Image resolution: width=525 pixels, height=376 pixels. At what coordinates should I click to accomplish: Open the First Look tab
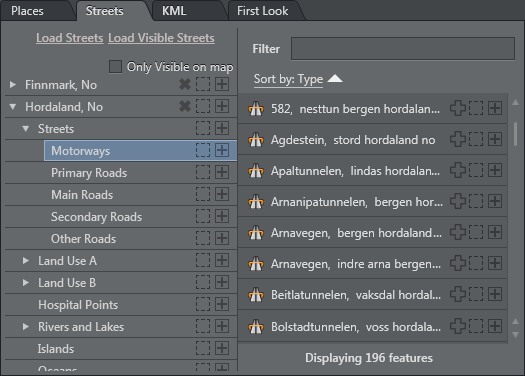click(x=262, y=11)
